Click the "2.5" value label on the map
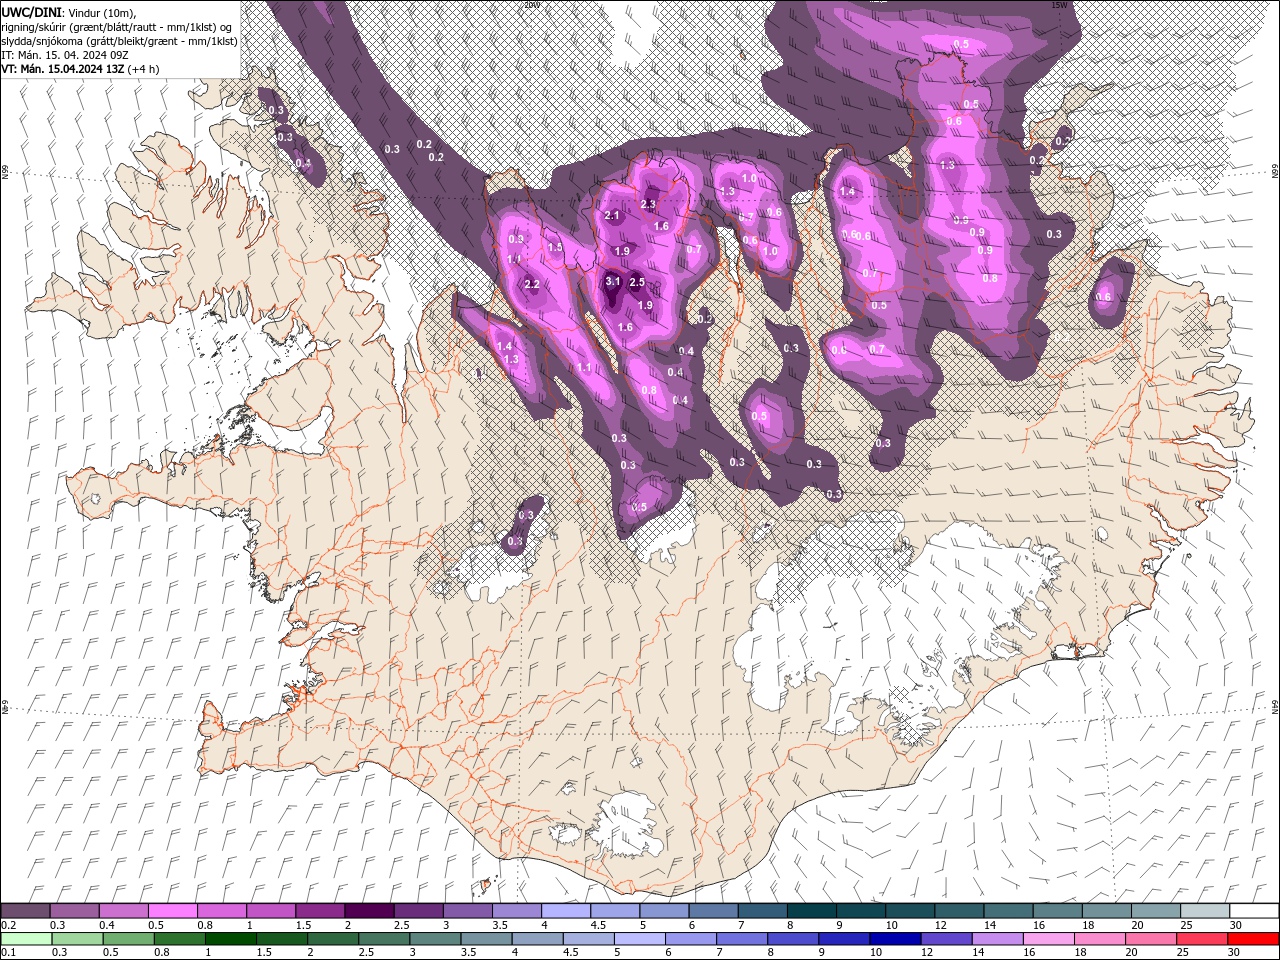Image resolution: width=1280 pixels, height=960 pixels. (638, 283)
